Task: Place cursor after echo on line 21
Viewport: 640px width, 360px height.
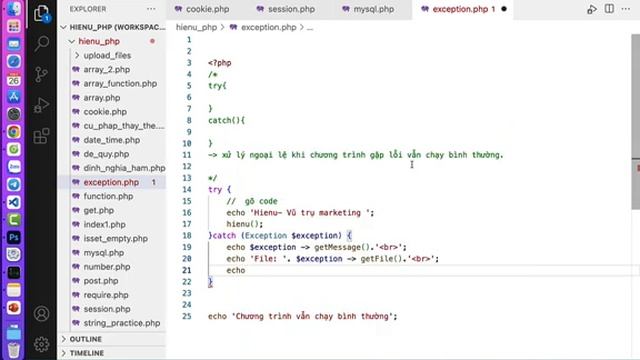Action: 246,270
